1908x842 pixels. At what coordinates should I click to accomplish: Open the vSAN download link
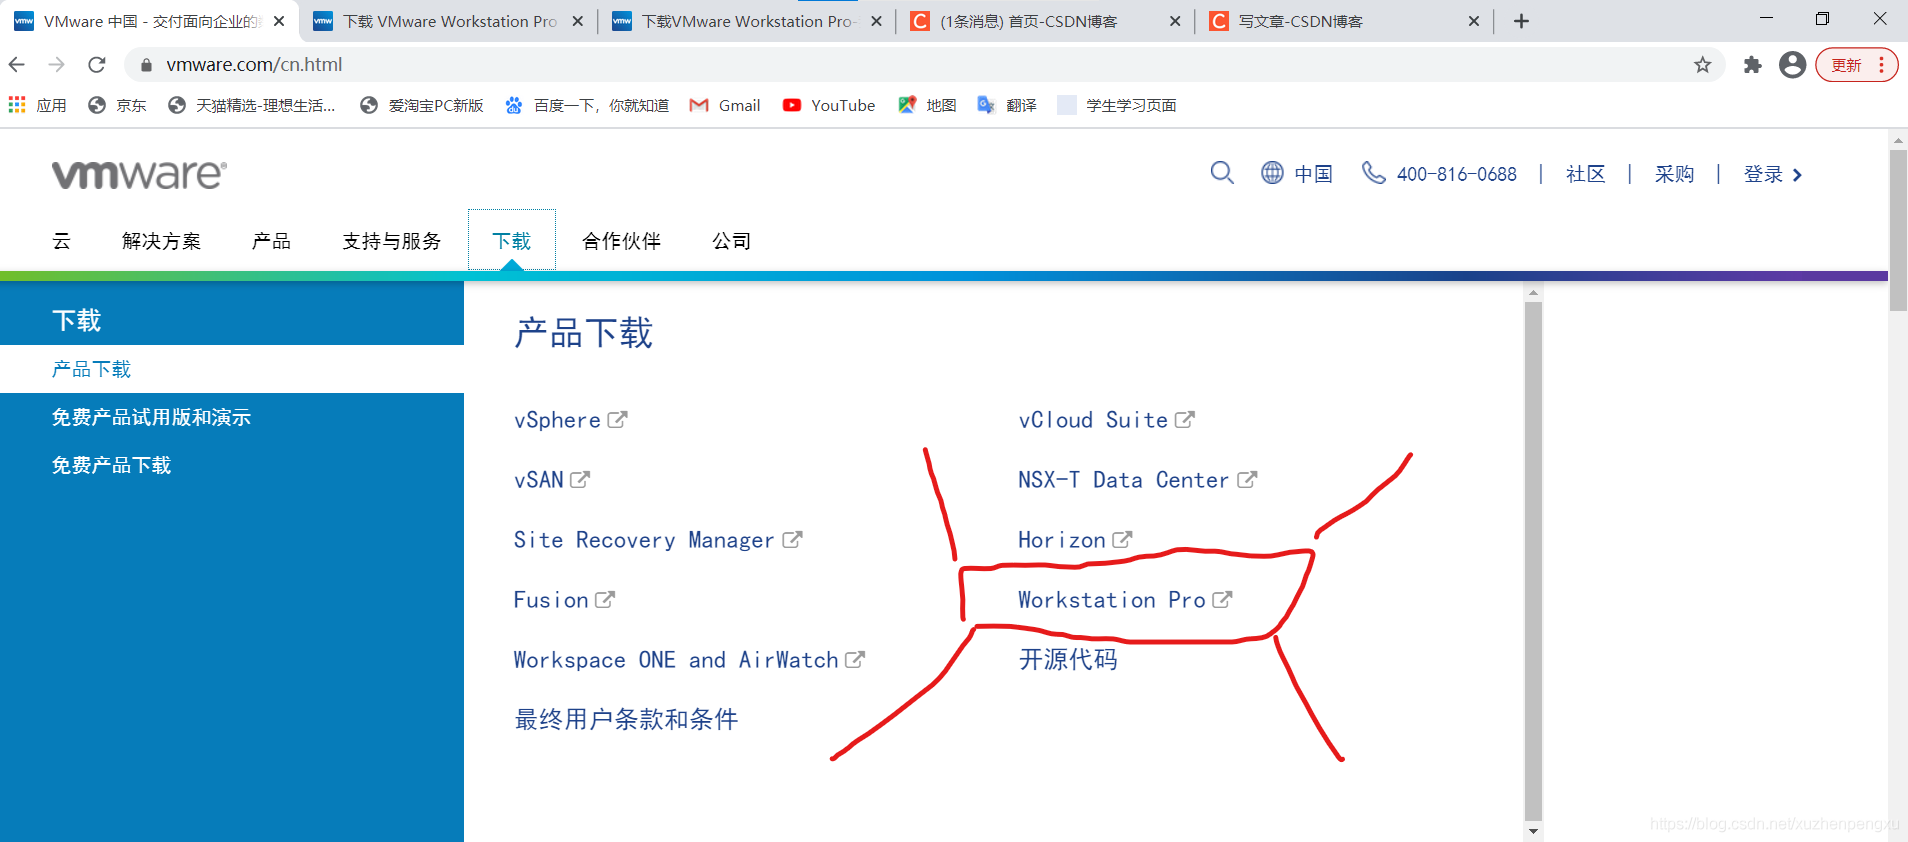tap(551, 480)
